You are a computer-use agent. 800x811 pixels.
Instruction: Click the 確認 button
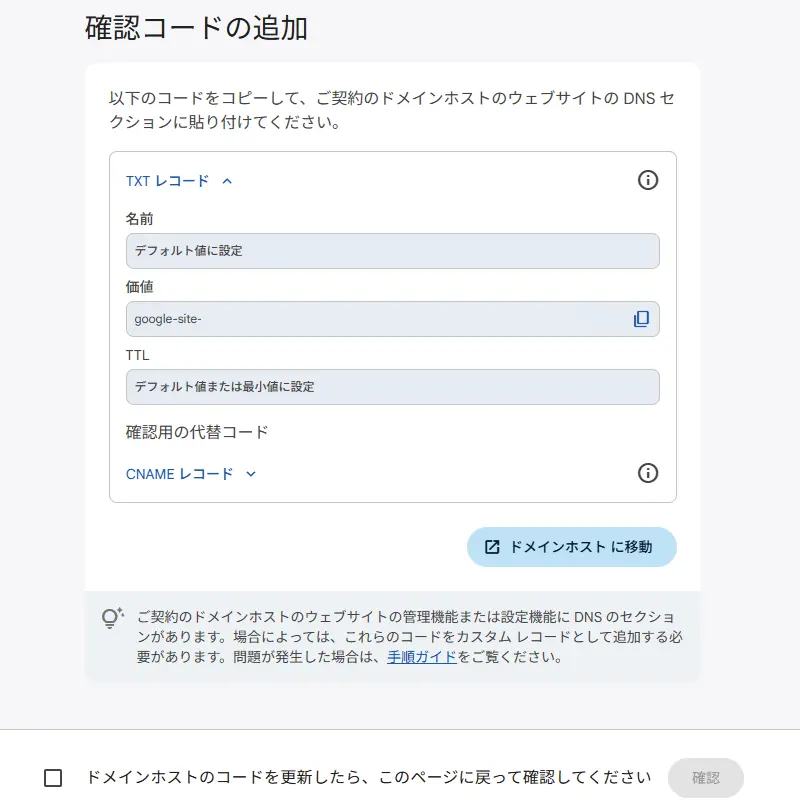coord(705,778)
